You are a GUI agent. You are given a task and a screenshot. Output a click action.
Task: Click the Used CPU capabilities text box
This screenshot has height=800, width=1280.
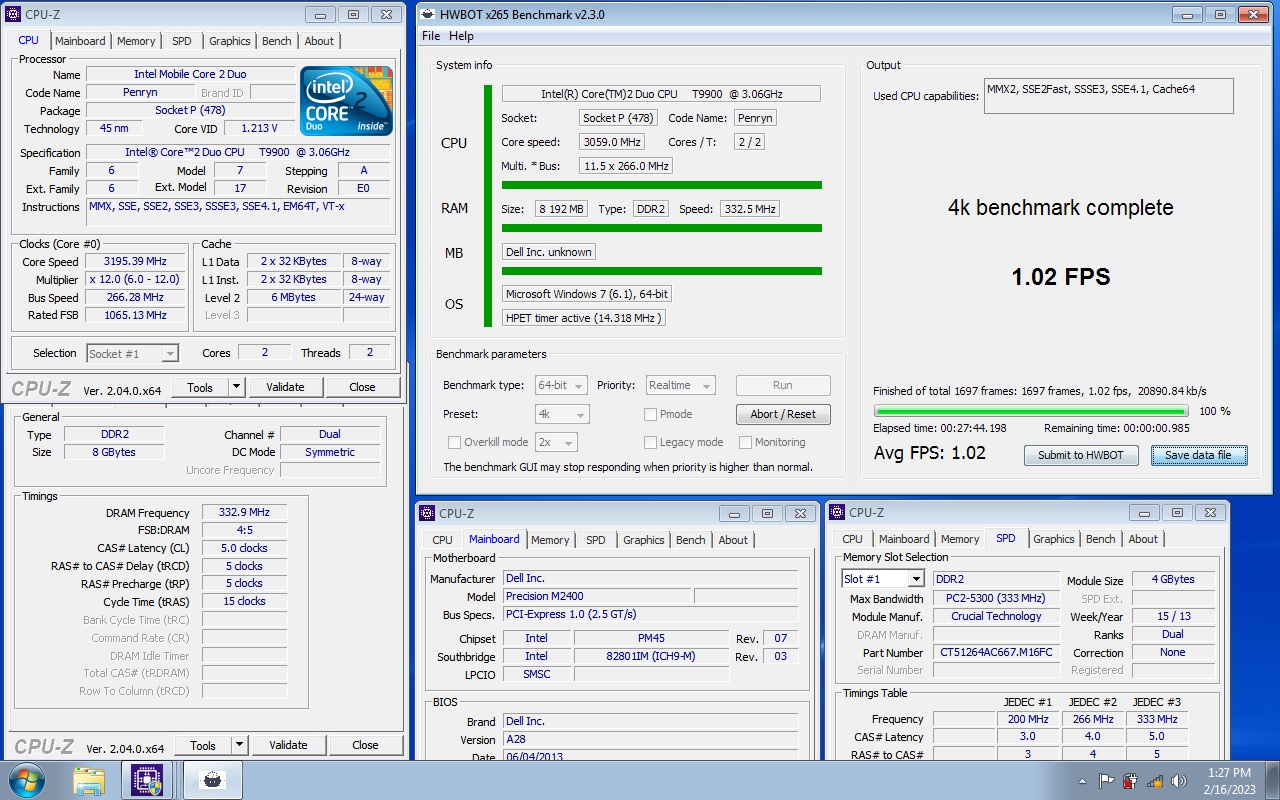coord(1108,96)
